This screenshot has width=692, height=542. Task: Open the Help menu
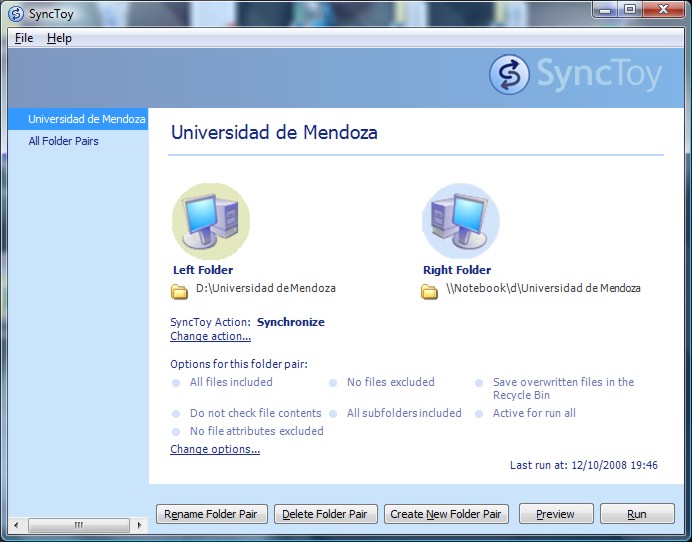click(x=59, y=38)
